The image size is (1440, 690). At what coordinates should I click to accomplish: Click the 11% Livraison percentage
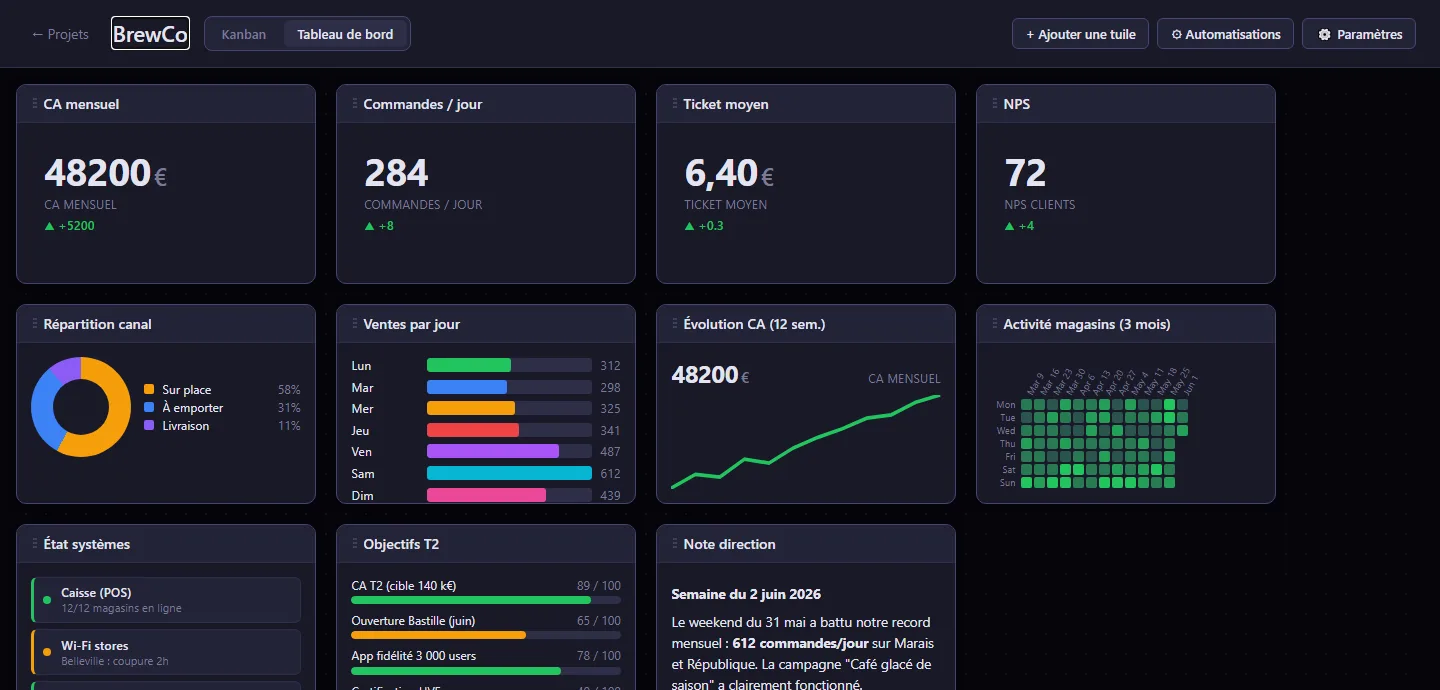[x=289, y=426]
